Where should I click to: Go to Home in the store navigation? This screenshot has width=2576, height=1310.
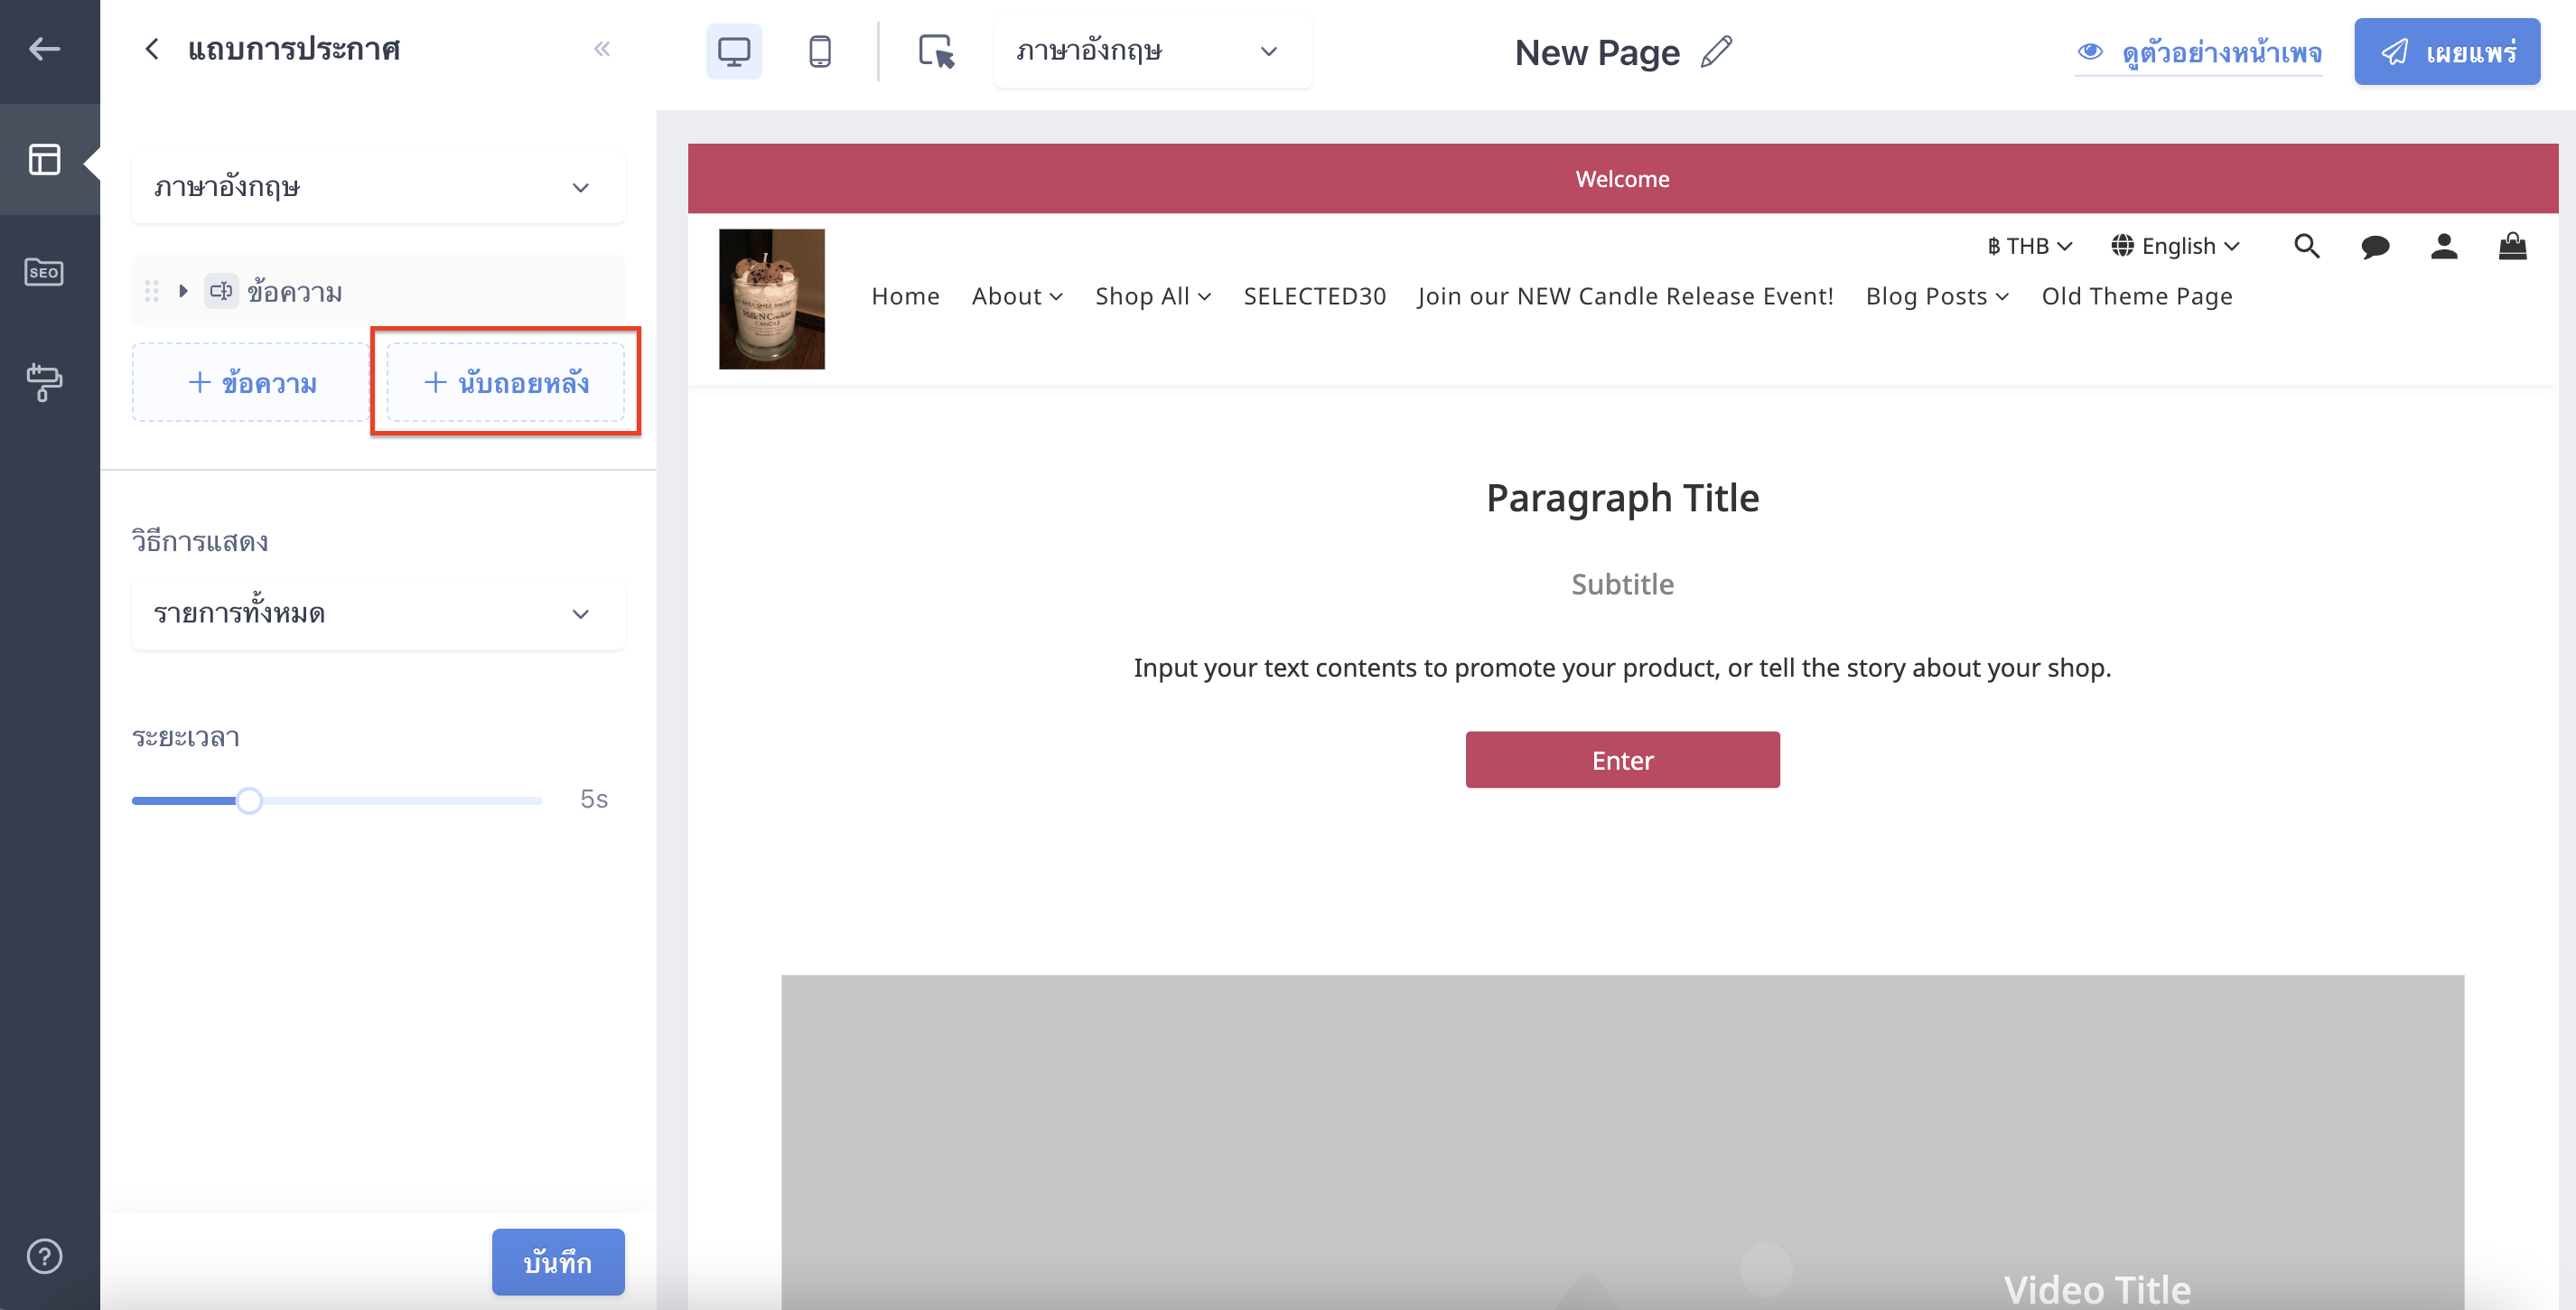coord(905,296)
